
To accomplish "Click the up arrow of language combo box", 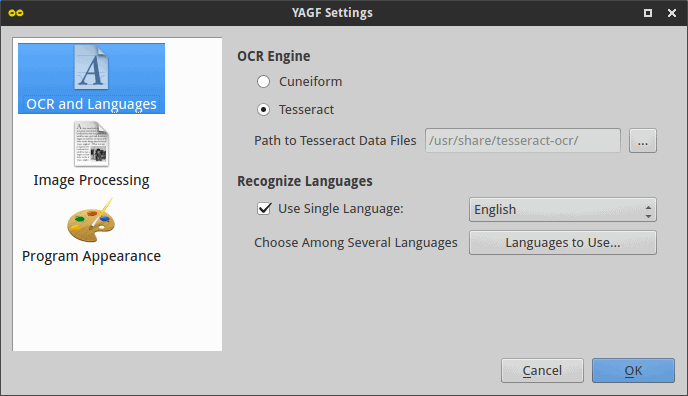I will [x=649, y=207].
